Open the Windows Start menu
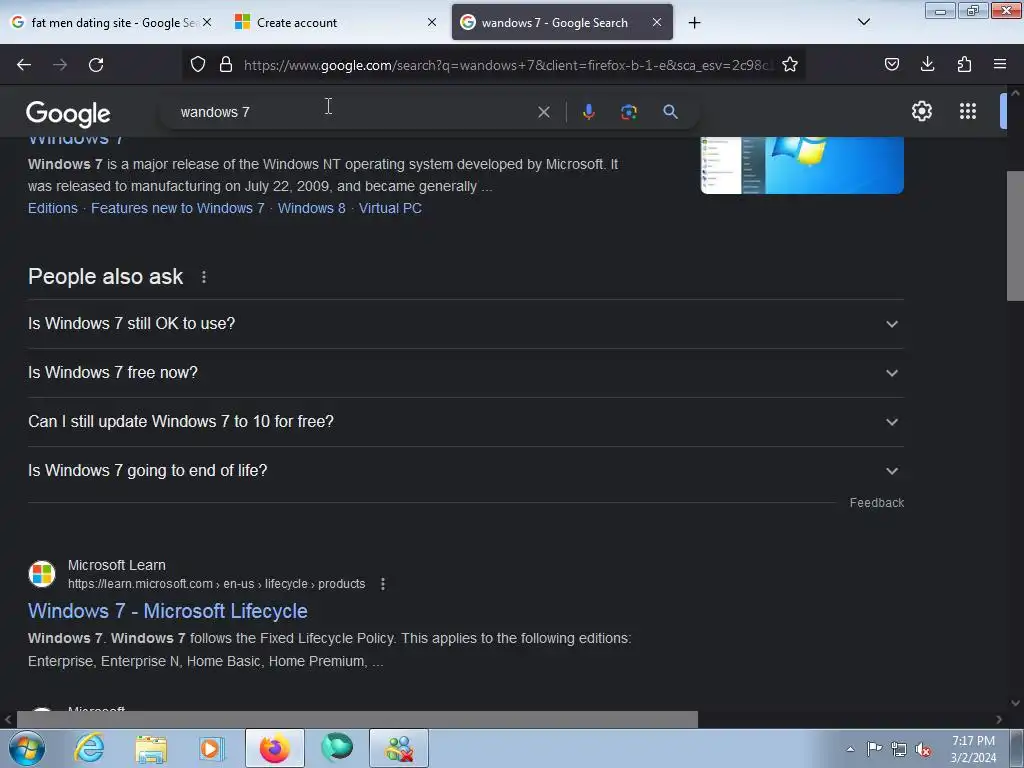The width and height of the screenshot is (1024, 768). pos(27,748)
